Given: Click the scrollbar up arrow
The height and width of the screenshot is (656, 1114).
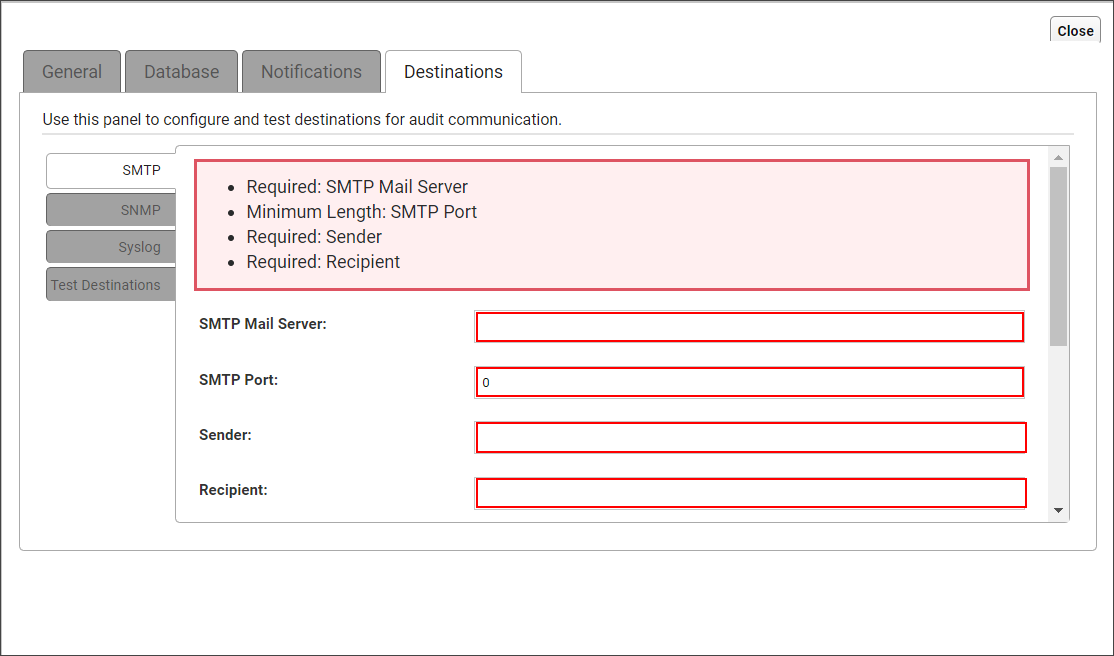Looking at the screenshot, I should pos(1058,156).
